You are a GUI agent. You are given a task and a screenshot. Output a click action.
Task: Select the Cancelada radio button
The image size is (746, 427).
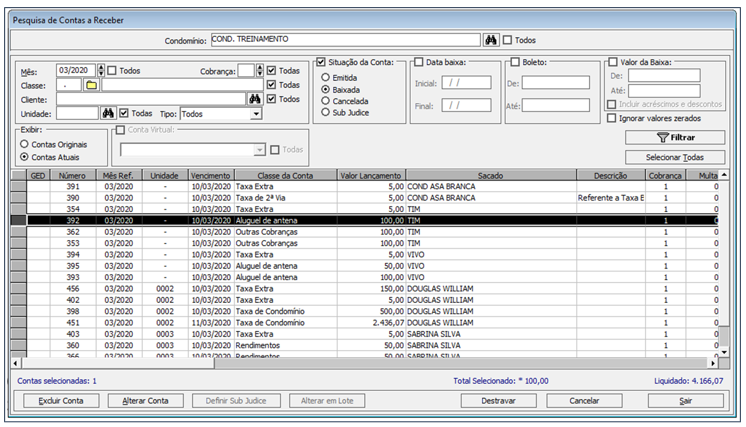[326, 101]
